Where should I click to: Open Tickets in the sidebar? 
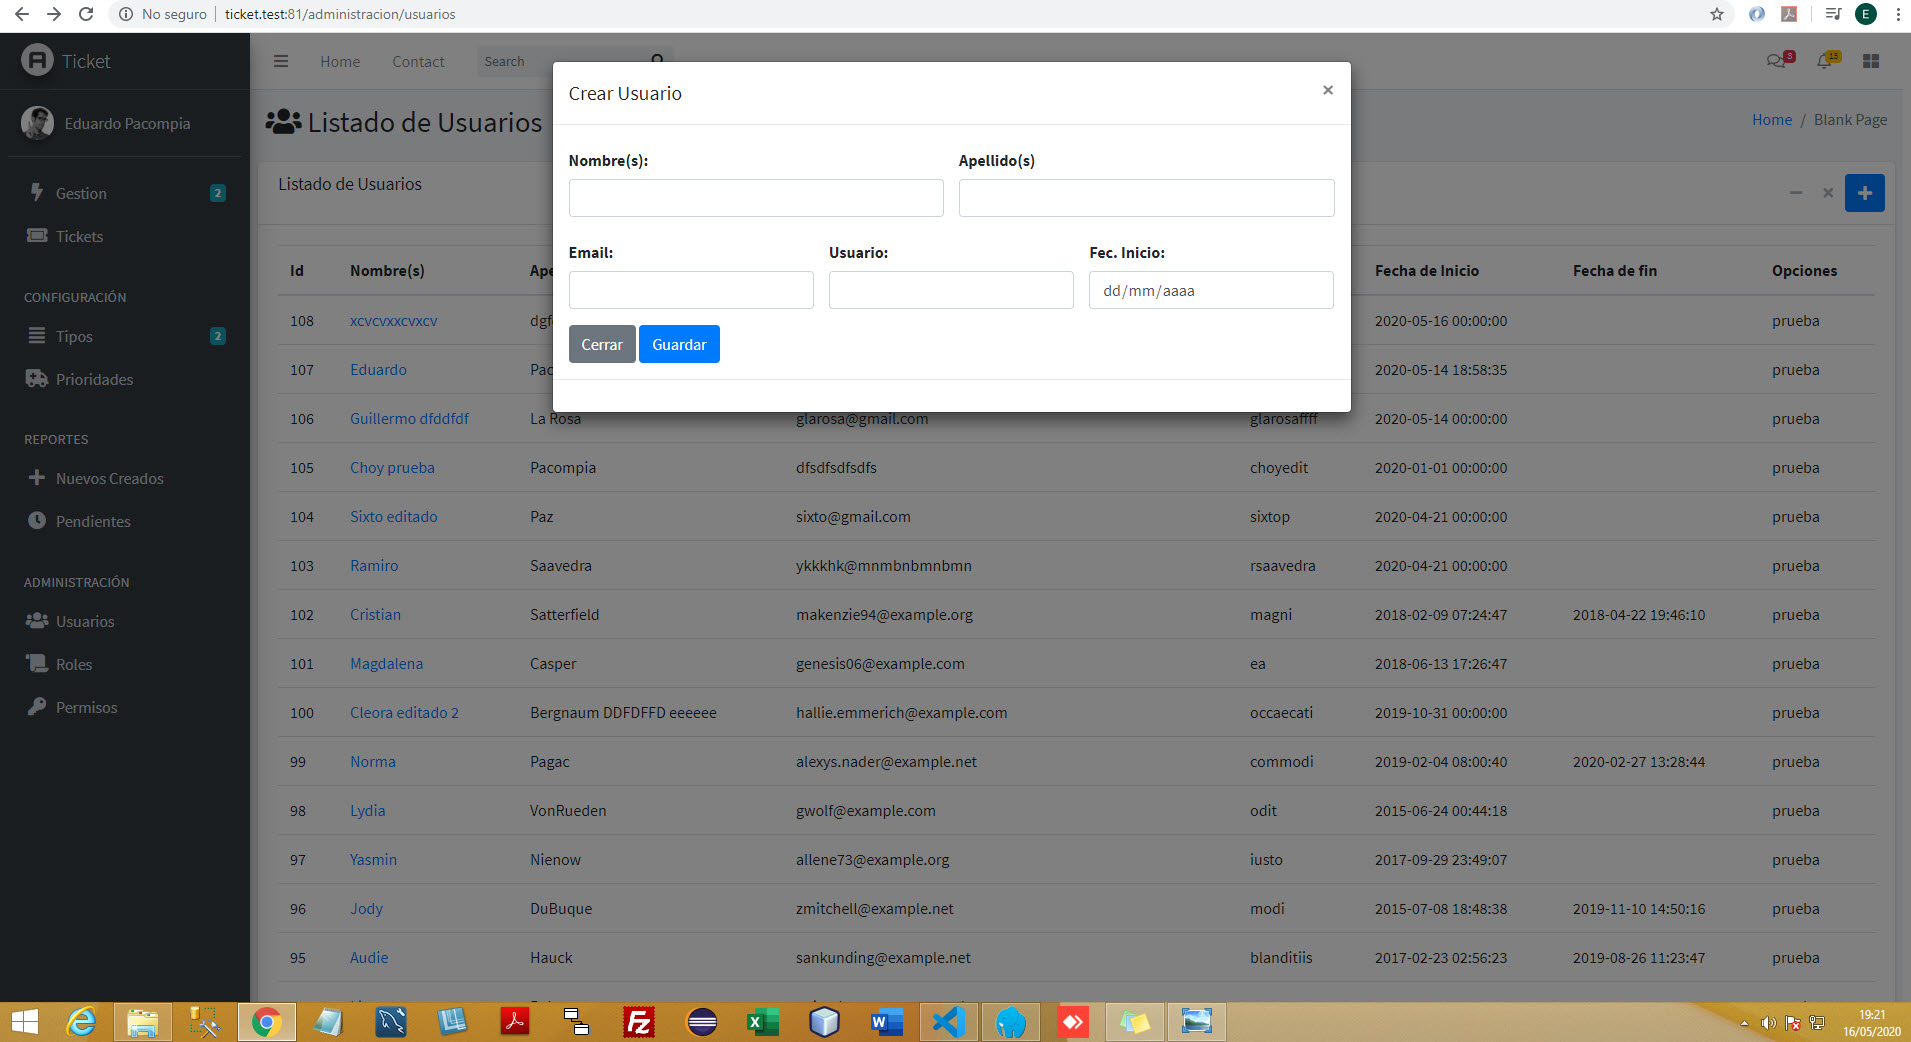(124, 236)
